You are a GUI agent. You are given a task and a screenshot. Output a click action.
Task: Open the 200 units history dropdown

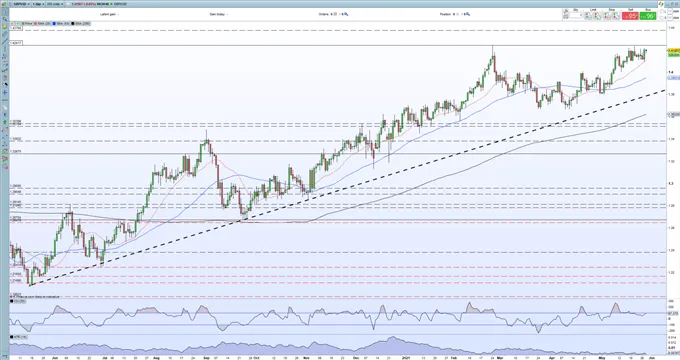55,4
